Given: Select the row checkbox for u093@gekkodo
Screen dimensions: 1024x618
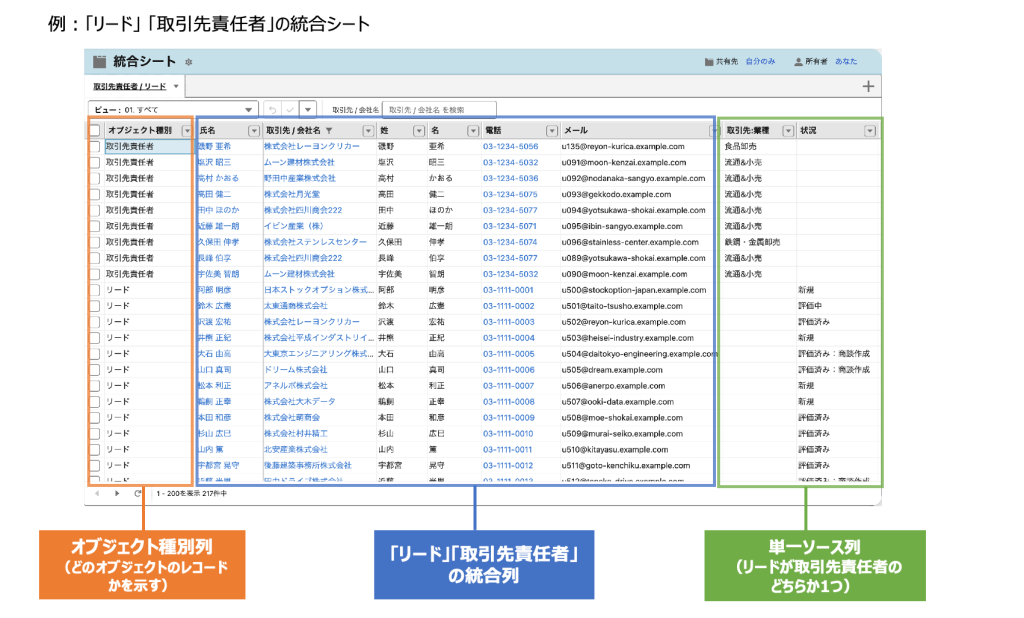Looking at the screenshot, I should pos(95,194).
